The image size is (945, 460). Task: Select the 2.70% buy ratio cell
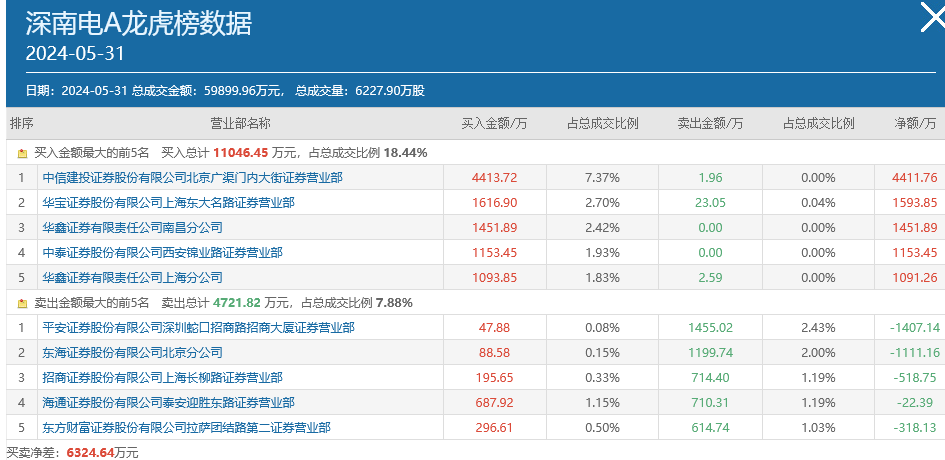[602, 203]
